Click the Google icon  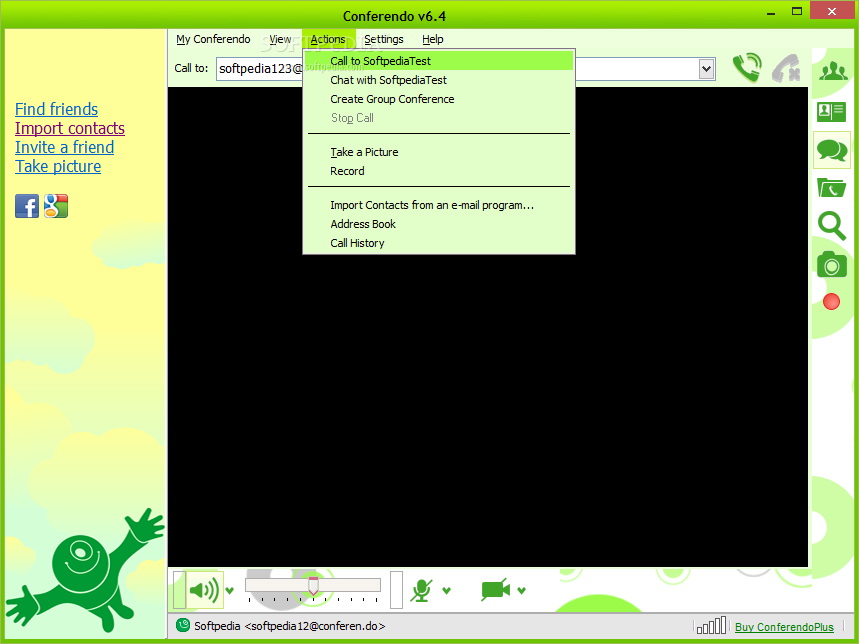(x=56, y=206)
